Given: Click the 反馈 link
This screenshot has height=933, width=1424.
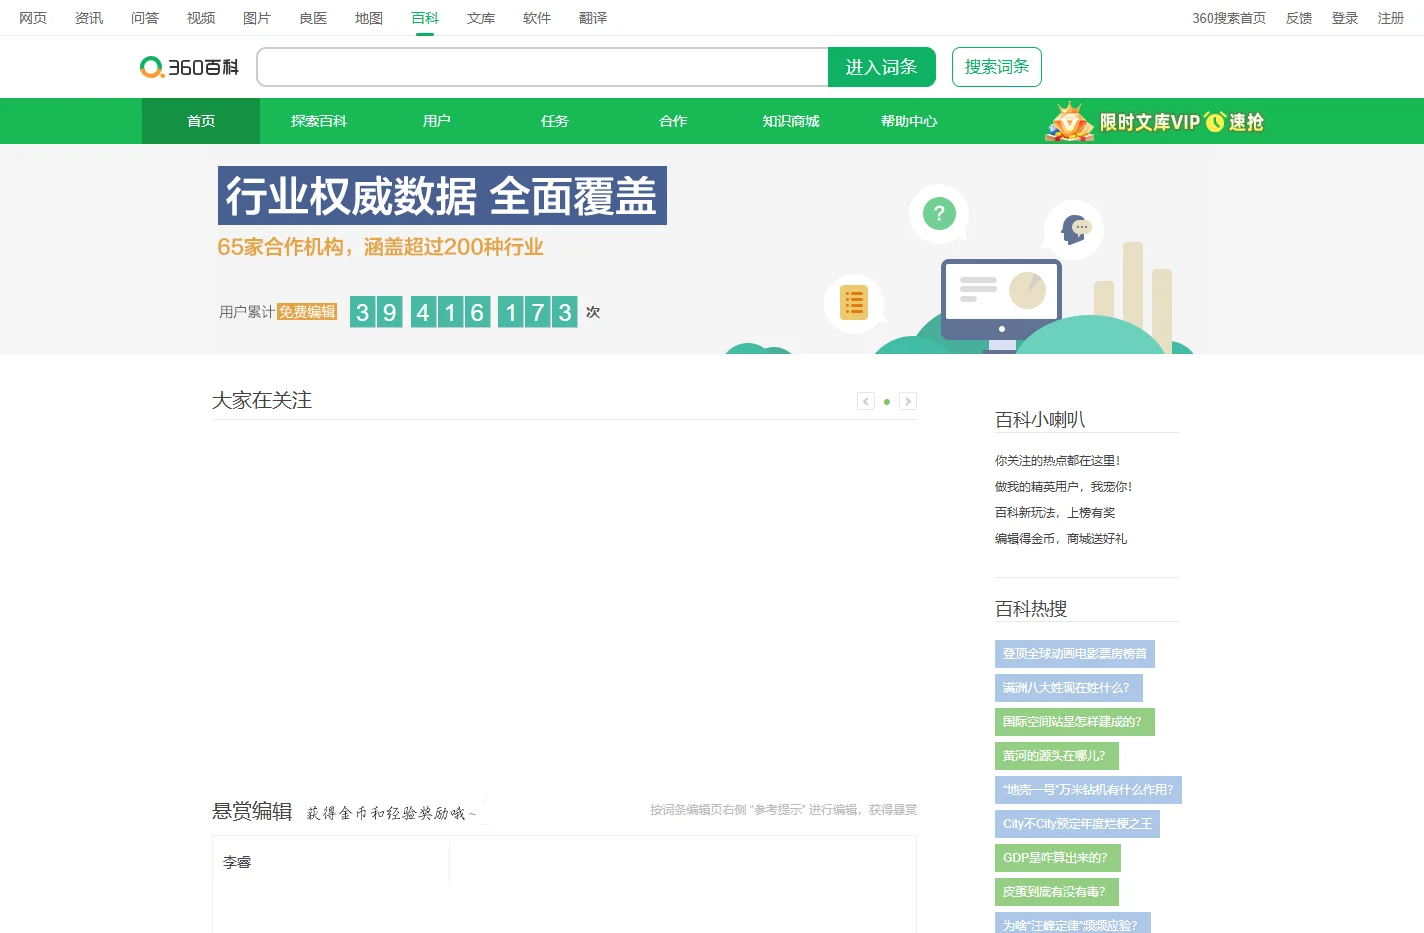Looking at the screenshot, I should (1299, 18).
